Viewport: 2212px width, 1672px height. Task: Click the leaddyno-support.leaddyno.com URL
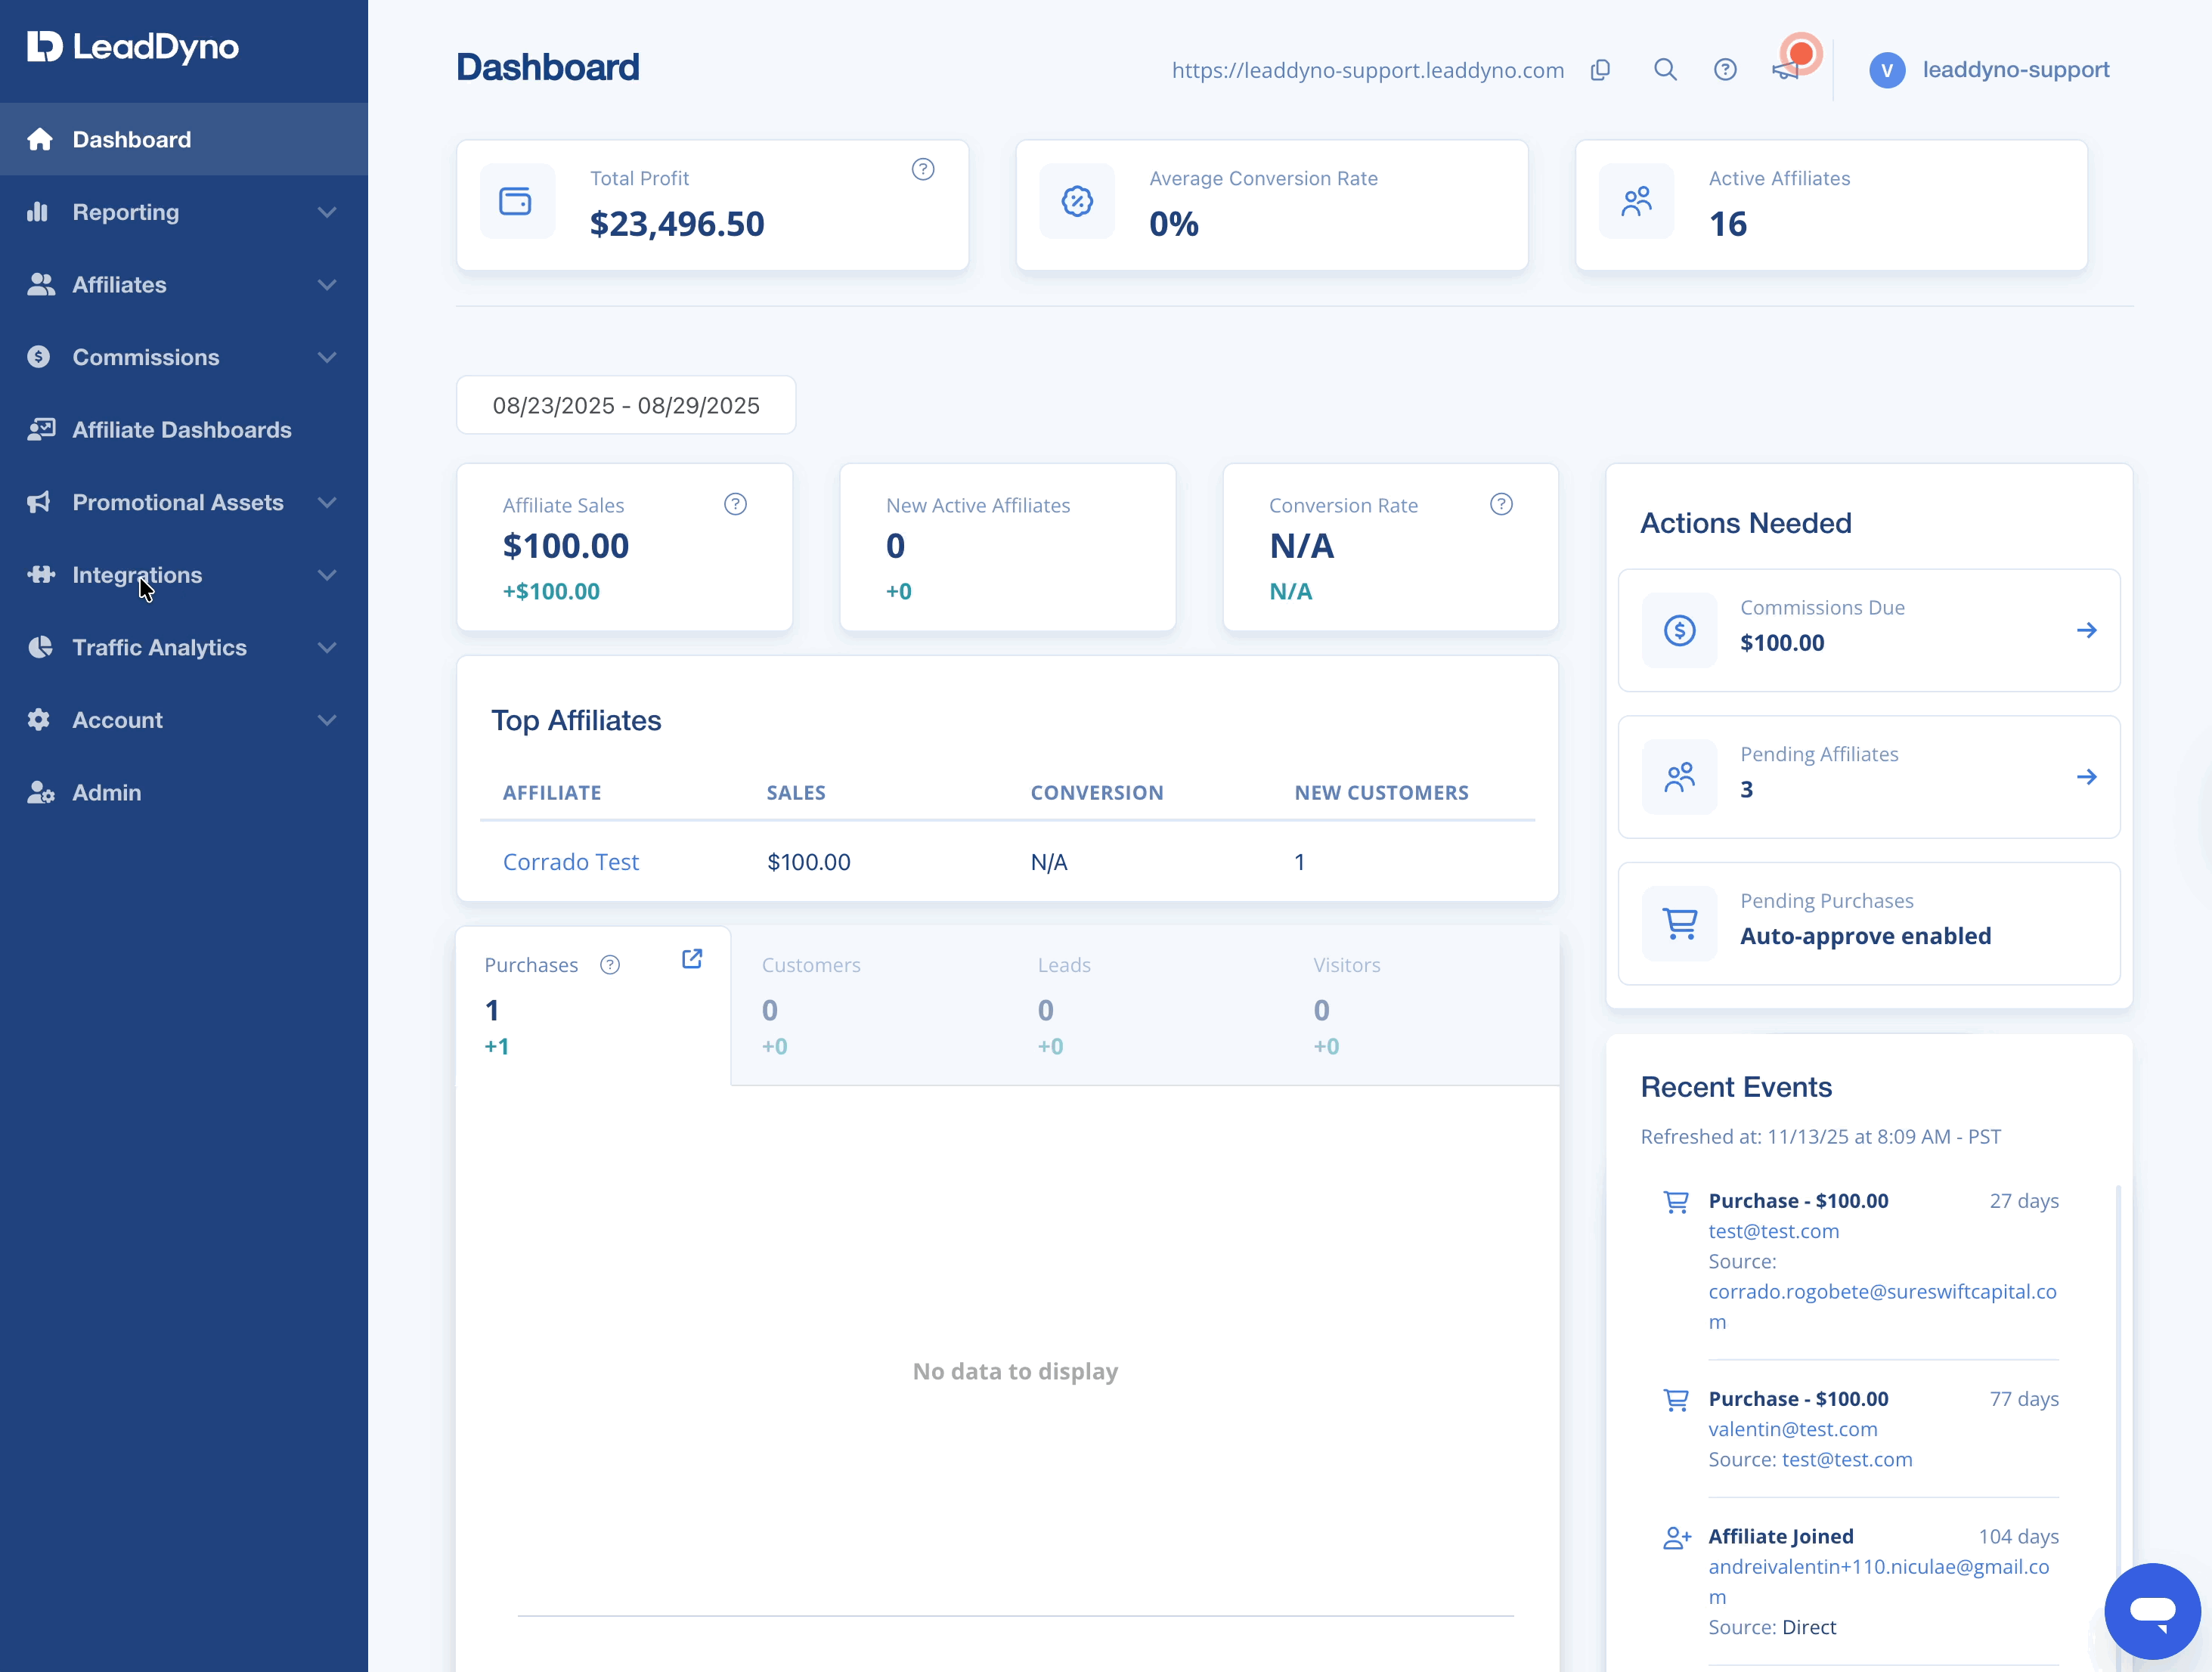tap(1368, 70)
